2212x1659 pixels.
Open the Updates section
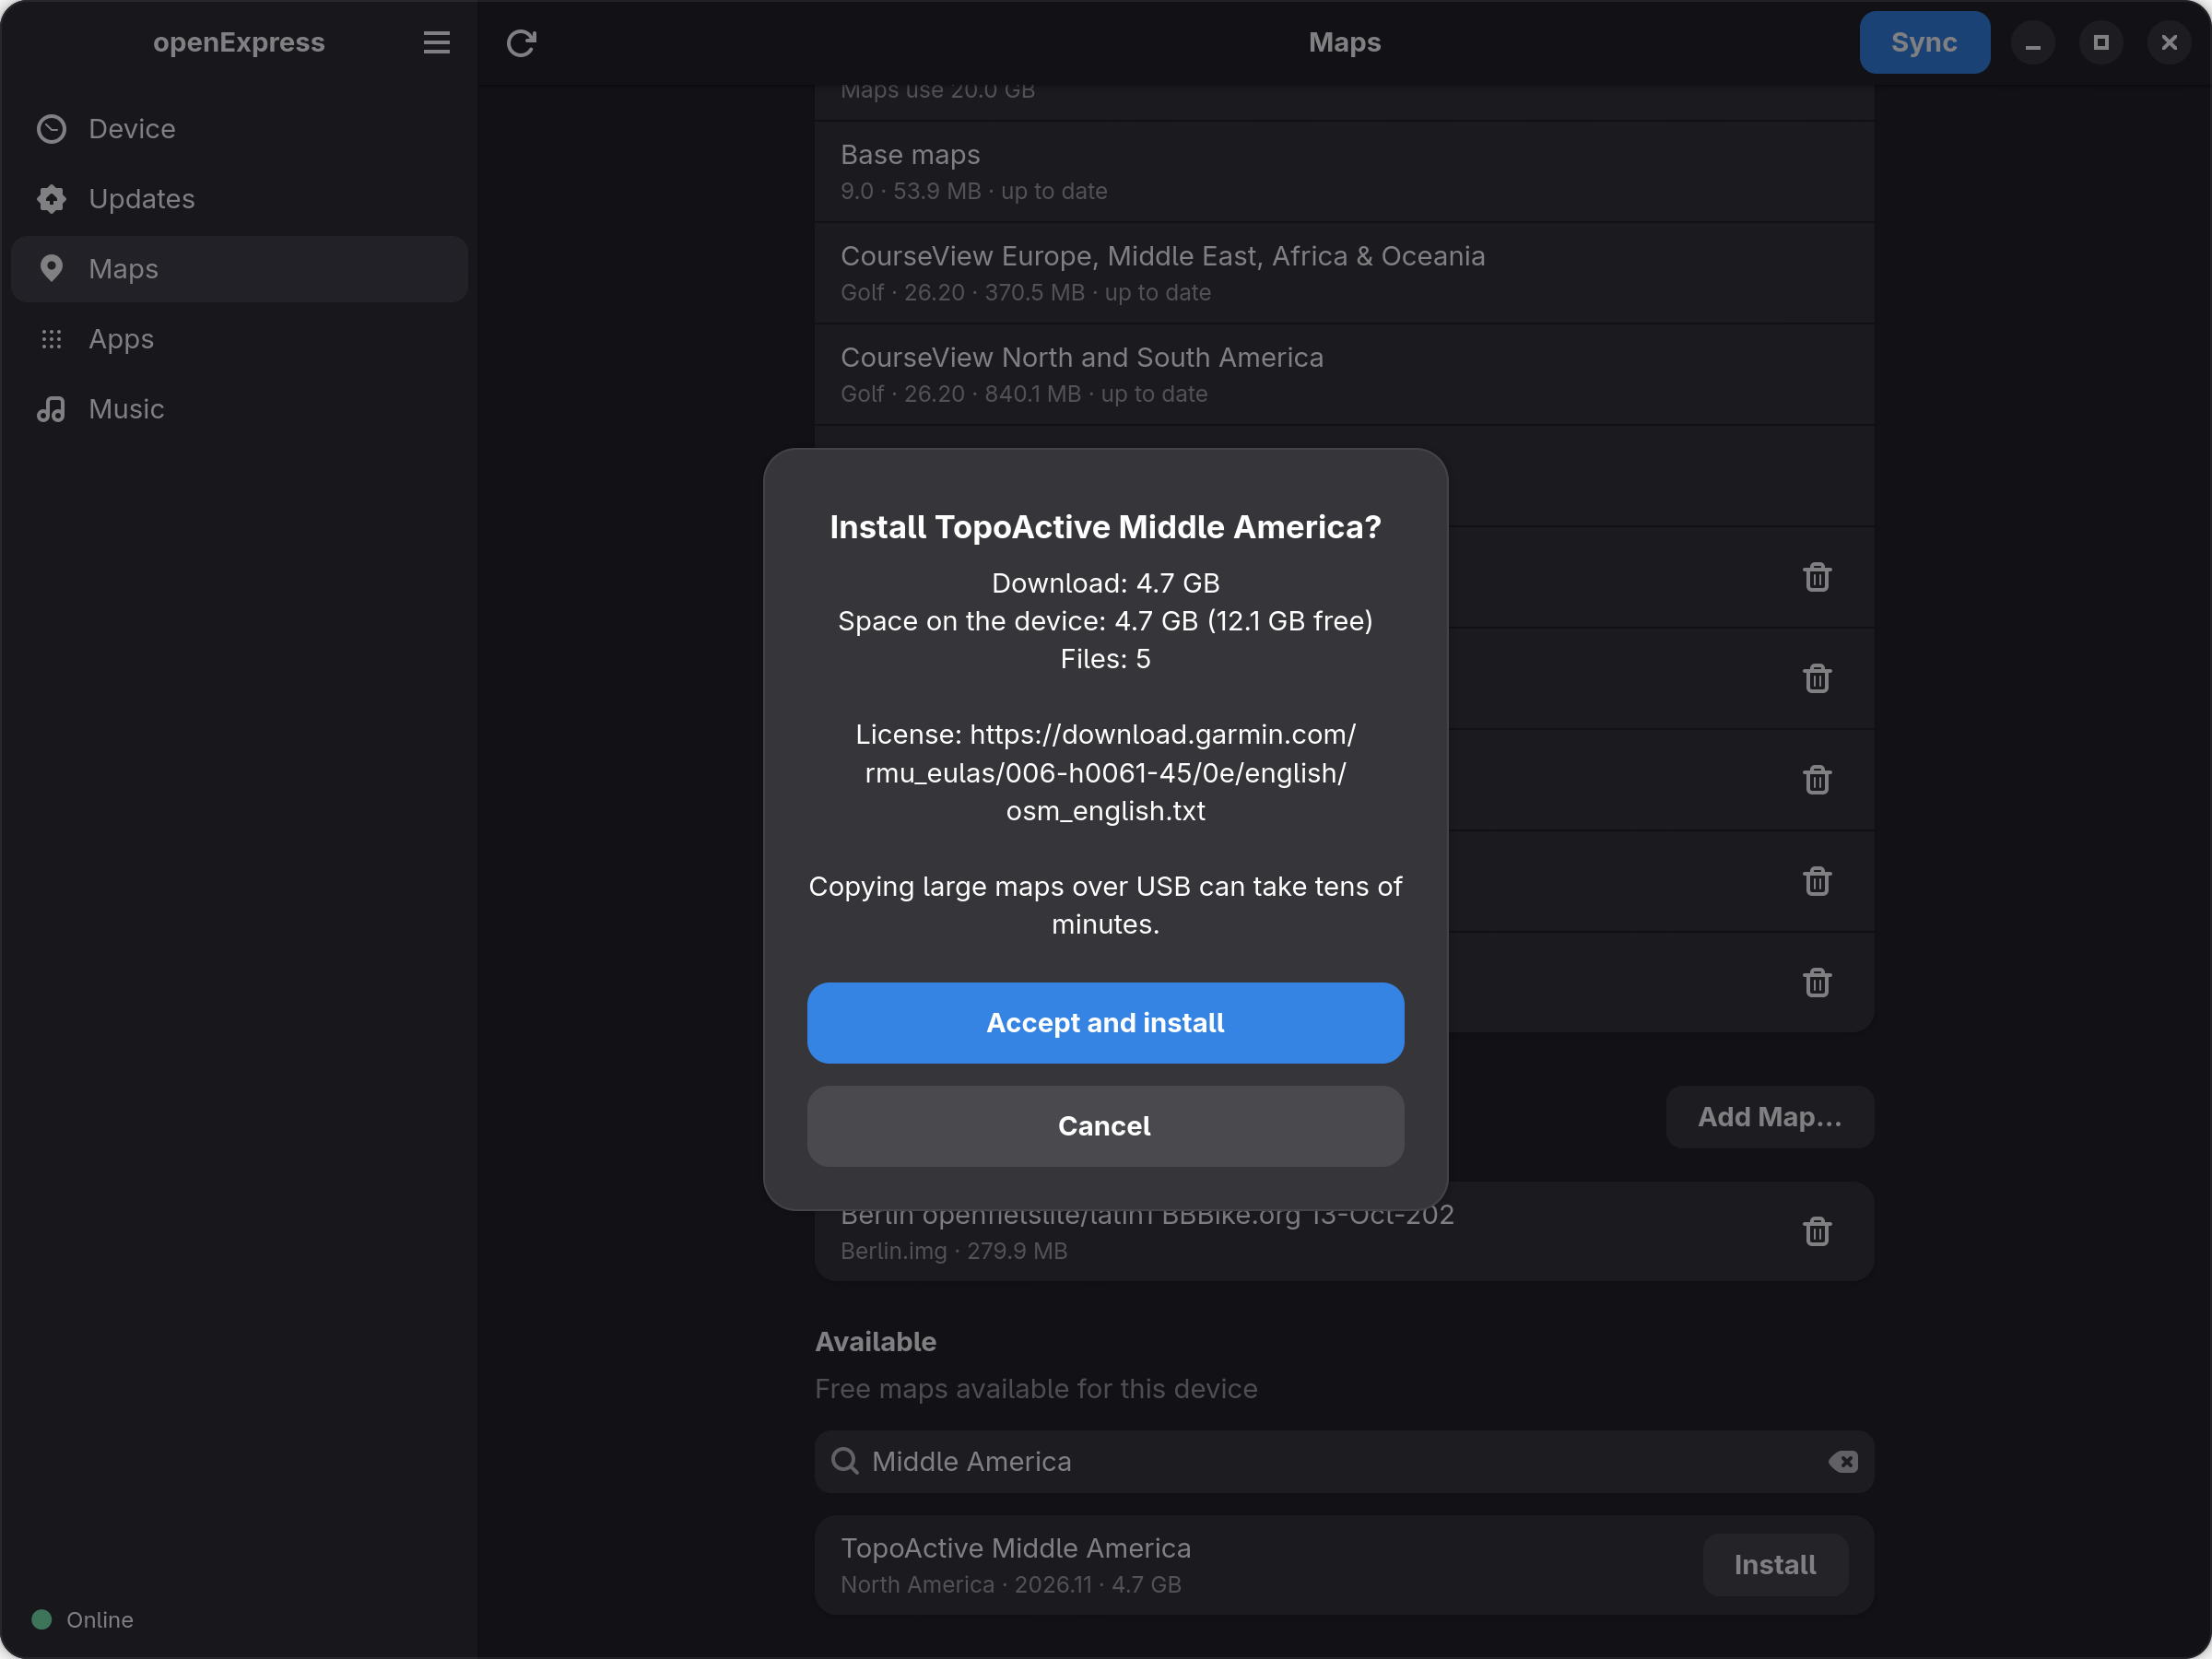(x=239, y=199)
